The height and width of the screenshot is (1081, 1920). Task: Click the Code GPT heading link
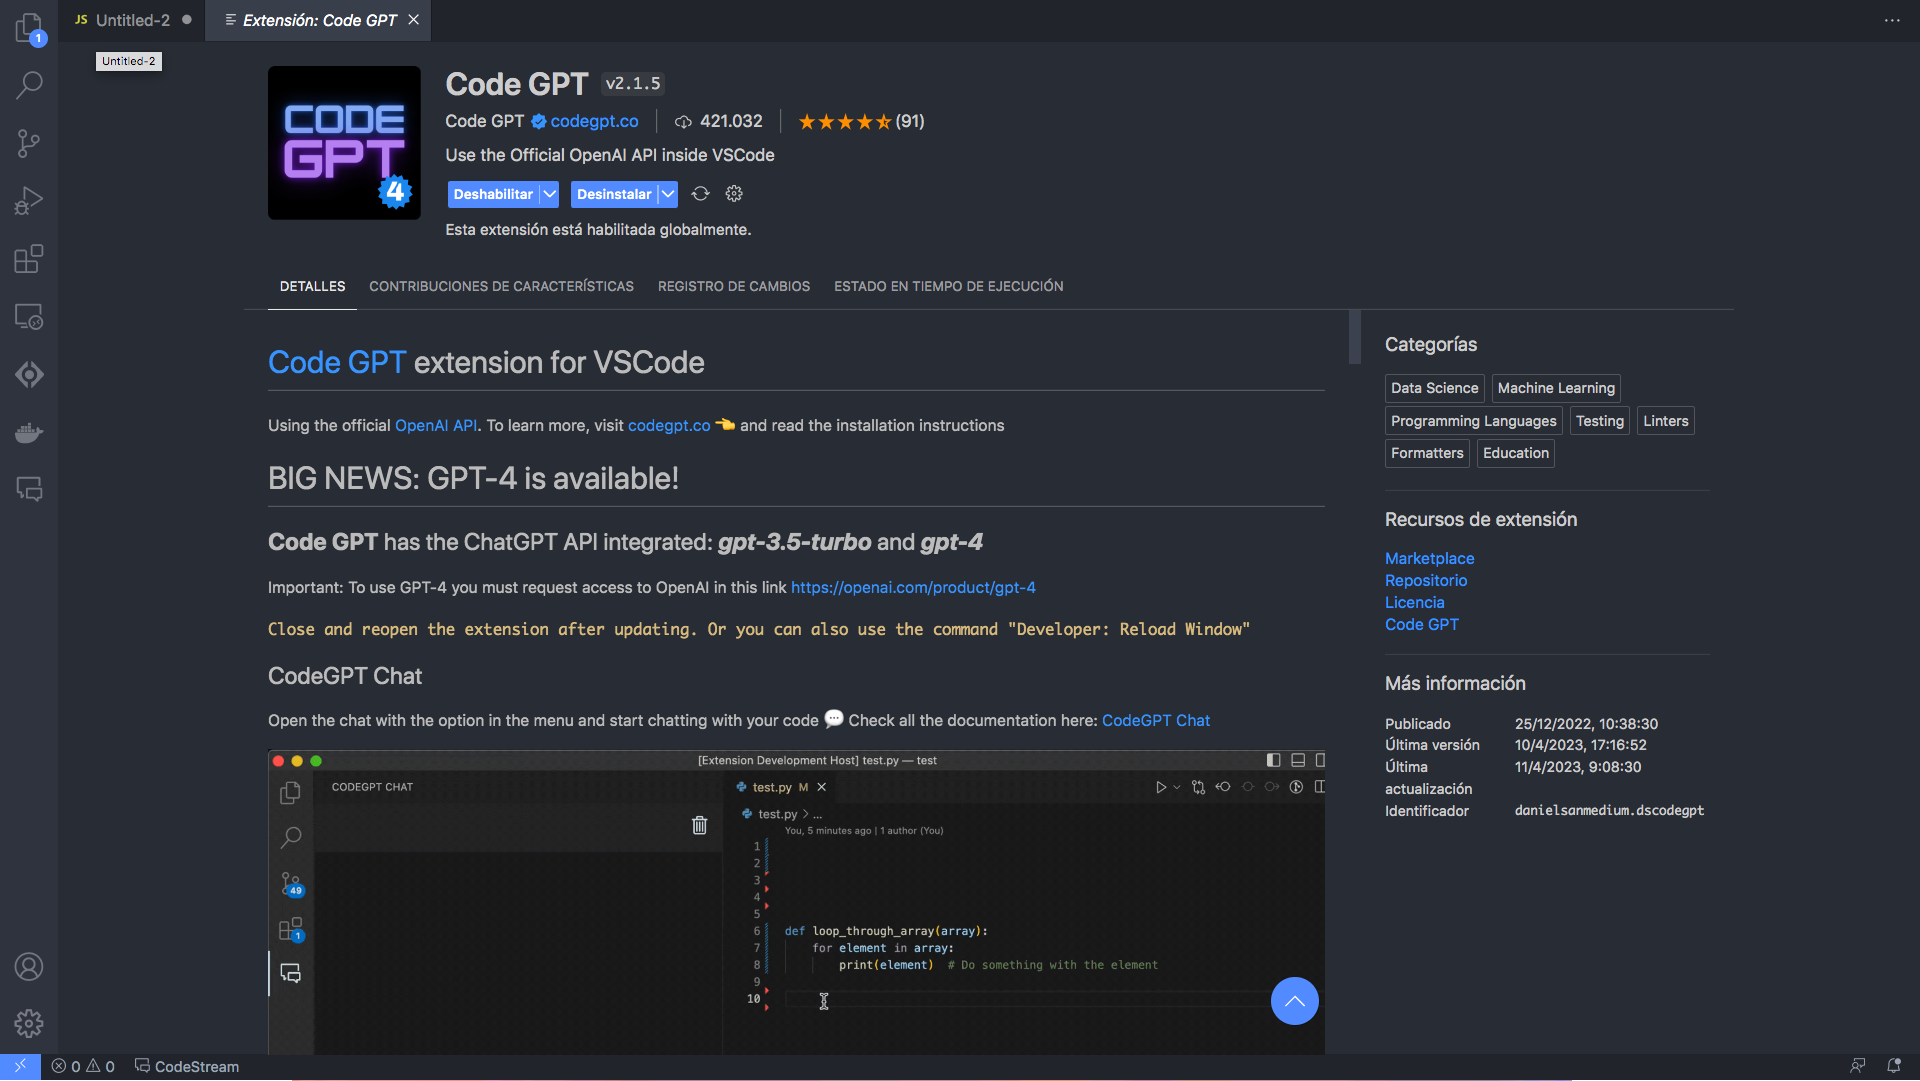click(337, 362)
